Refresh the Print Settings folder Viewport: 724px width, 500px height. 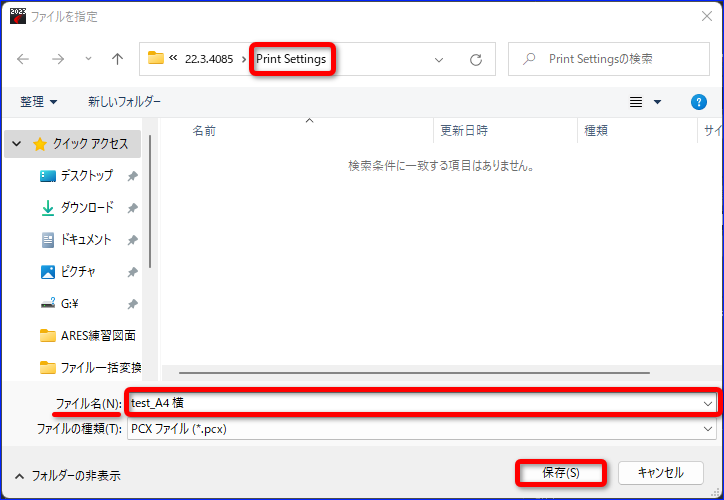pos(476,60)
